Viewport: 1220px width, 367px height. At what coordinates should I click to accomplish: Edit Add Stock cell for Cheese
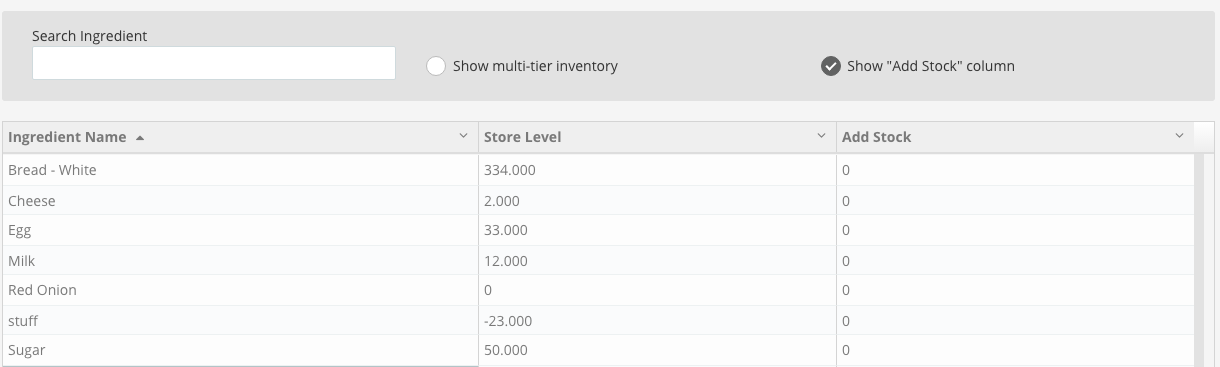click(1015, 201)
